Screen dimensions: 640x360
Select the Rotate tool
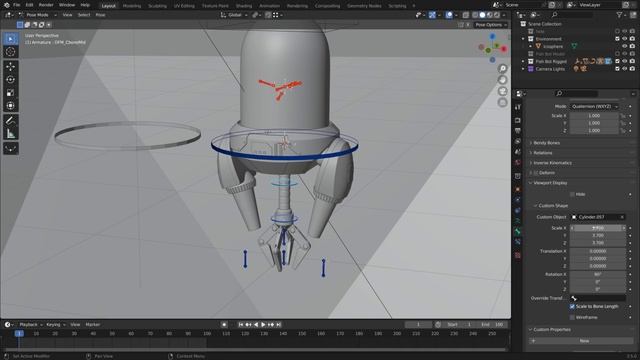(x=11, y=80)
